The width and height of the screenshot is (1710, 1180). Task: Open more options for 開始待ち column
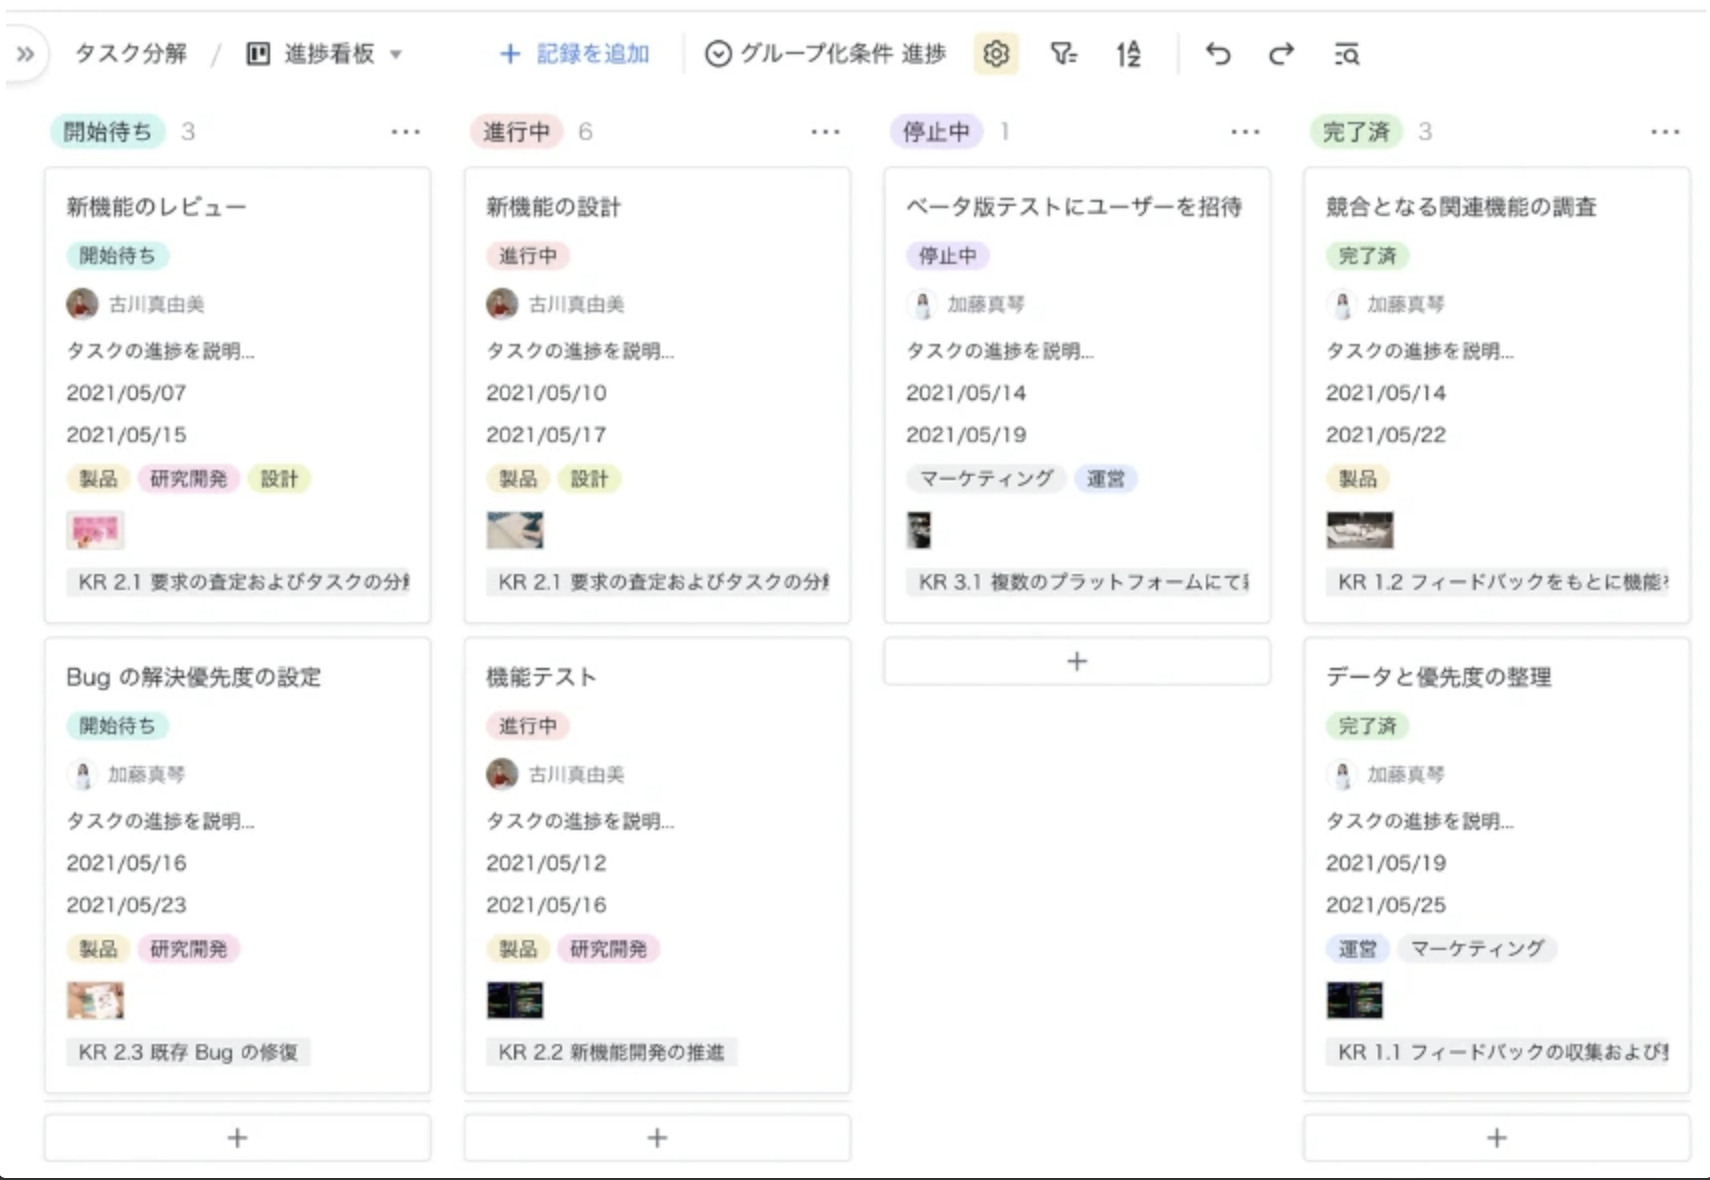[405, 132]
